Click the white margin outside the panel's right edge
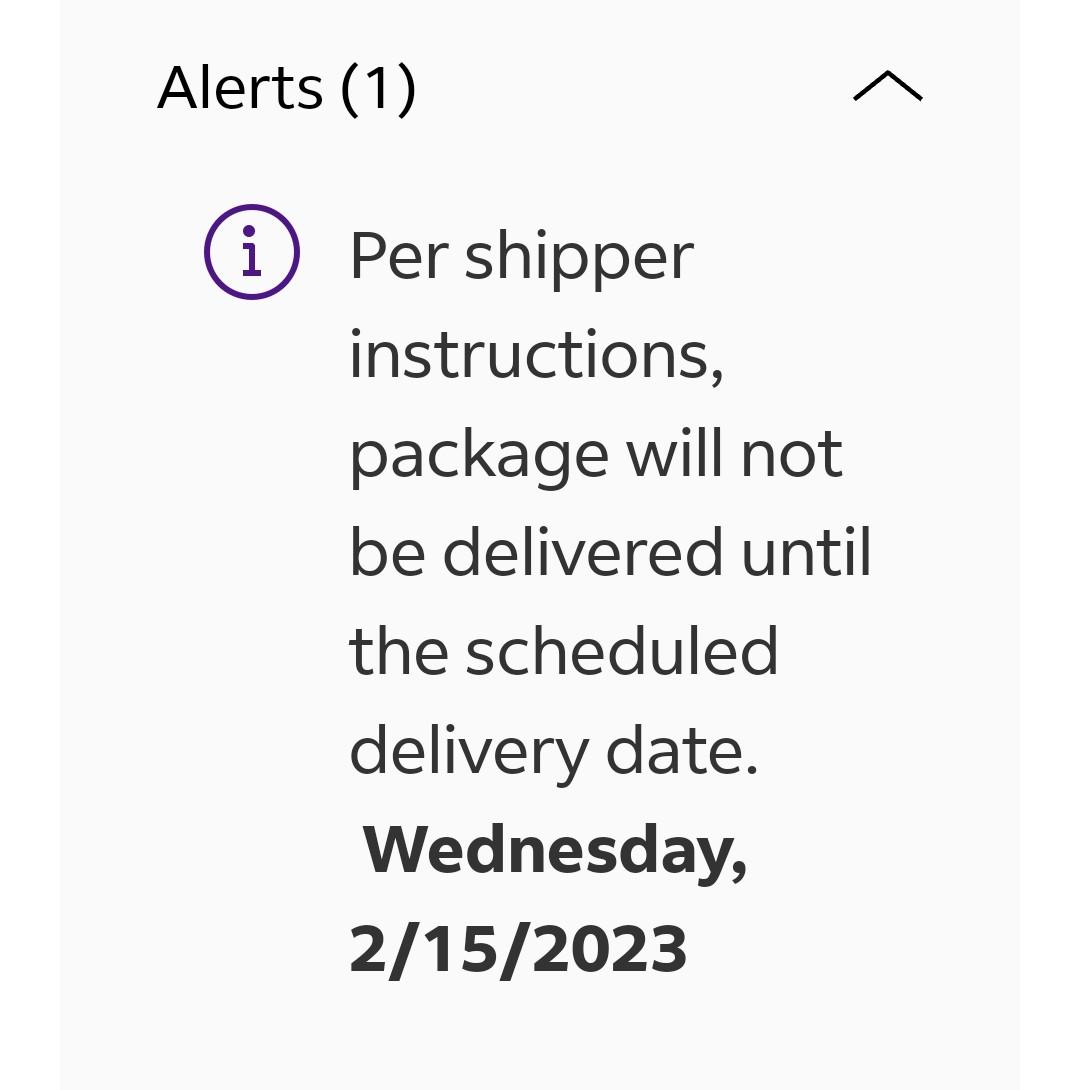The width and height of the screenshot is (1080, 1090). [x=1050, y=545]
